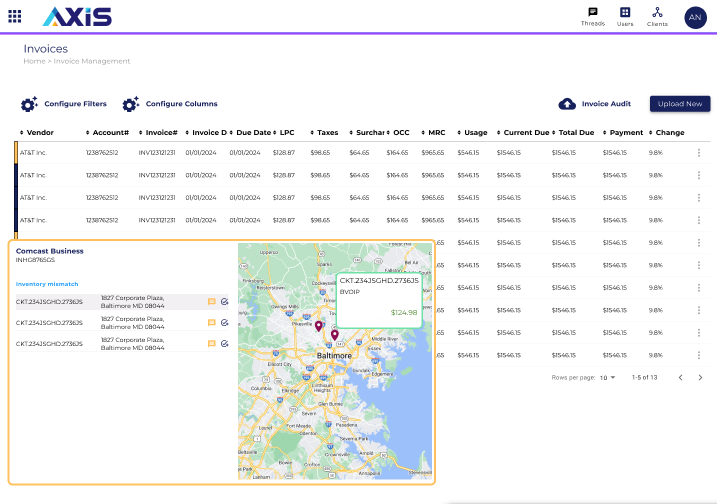Click the AXIS logo
717x504 pixels.
point(77,17)
